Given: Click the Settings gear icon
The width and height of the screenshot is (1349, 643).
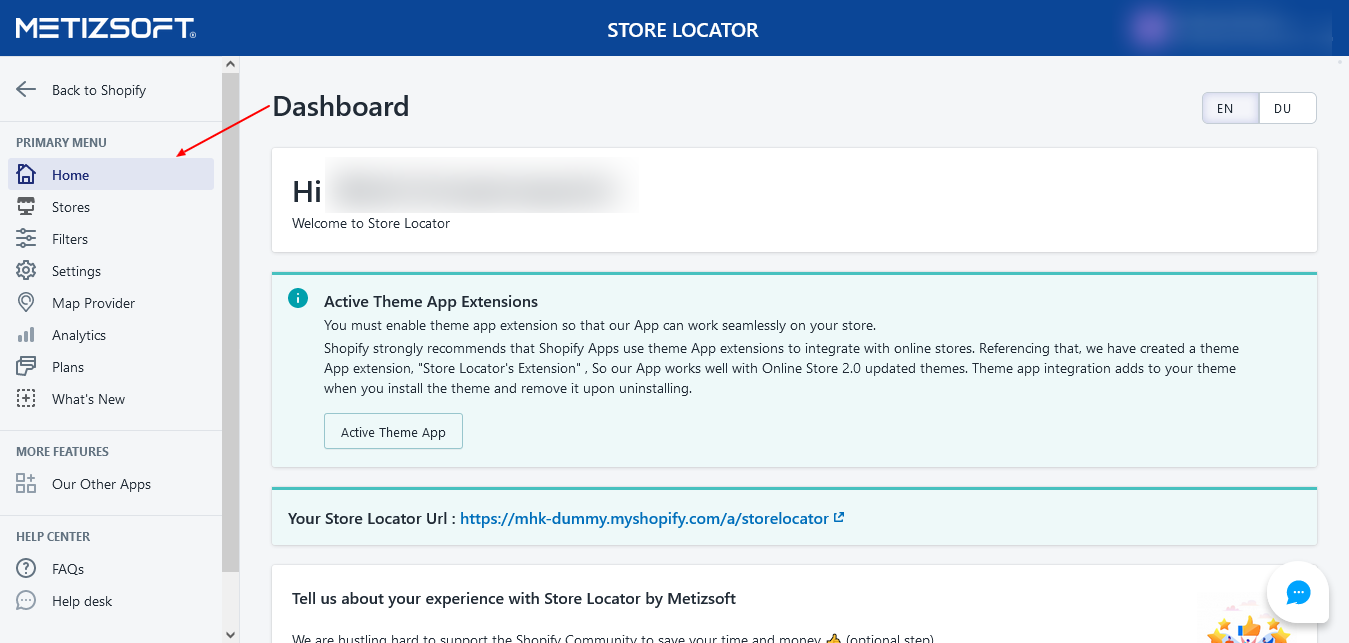Looking at the screenshot, I should (26, 271).
